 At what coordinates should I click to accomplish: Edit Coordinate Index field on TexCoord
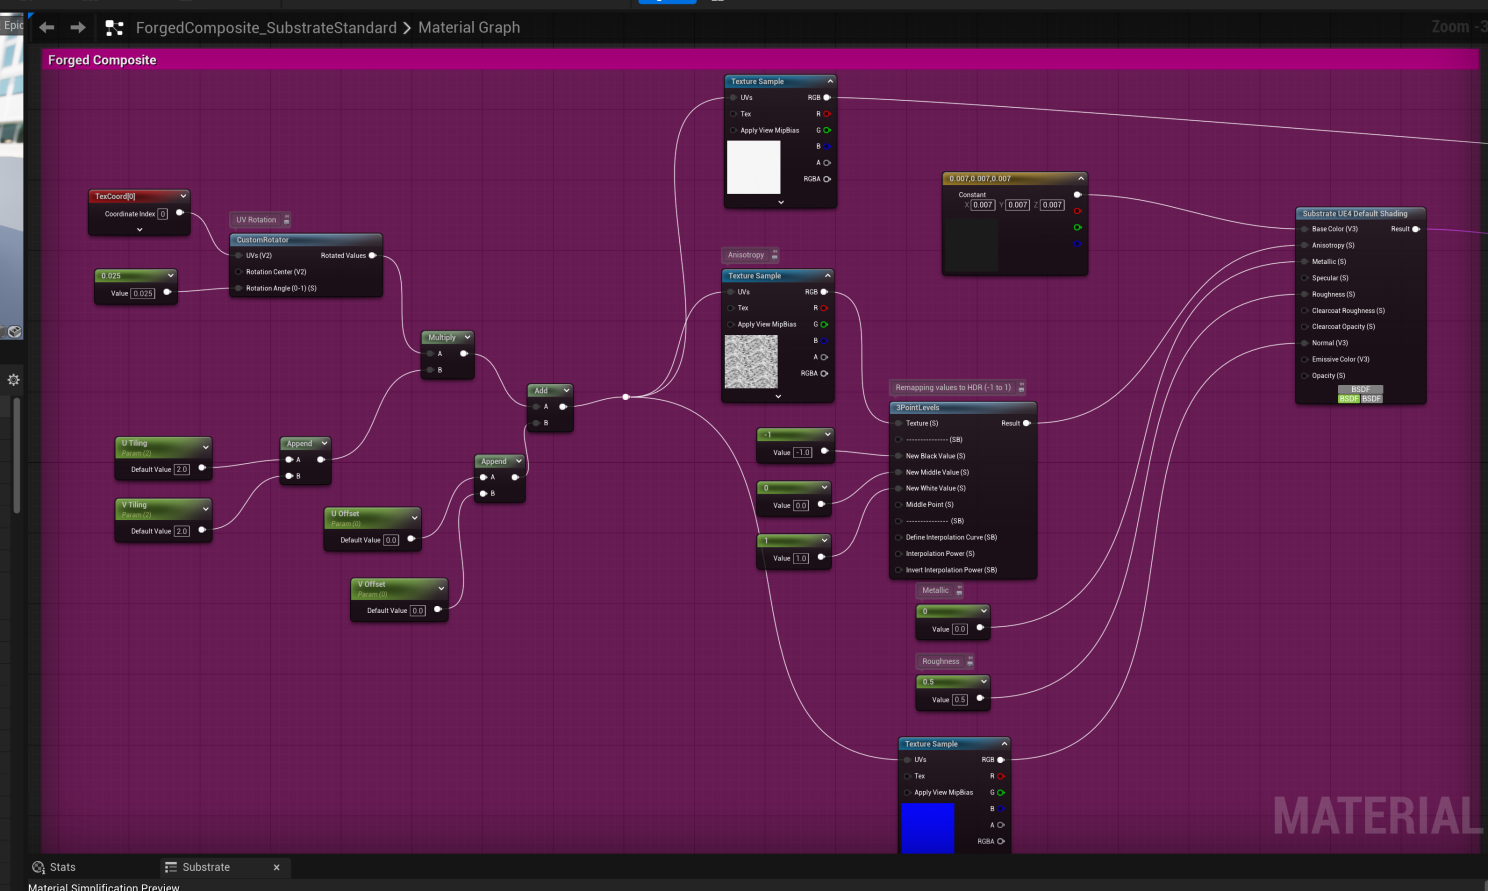click(162, 214)
